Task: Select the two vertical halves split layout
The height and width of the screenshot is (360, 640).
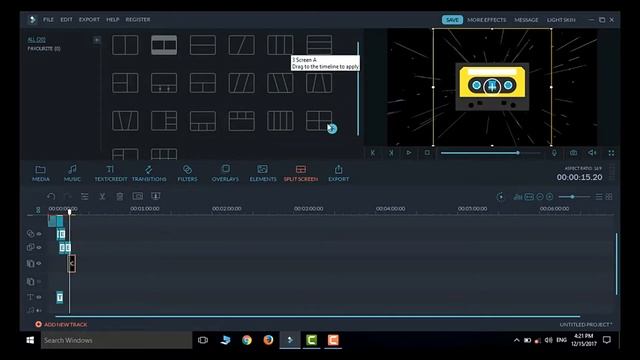Action: pos(125,45)
